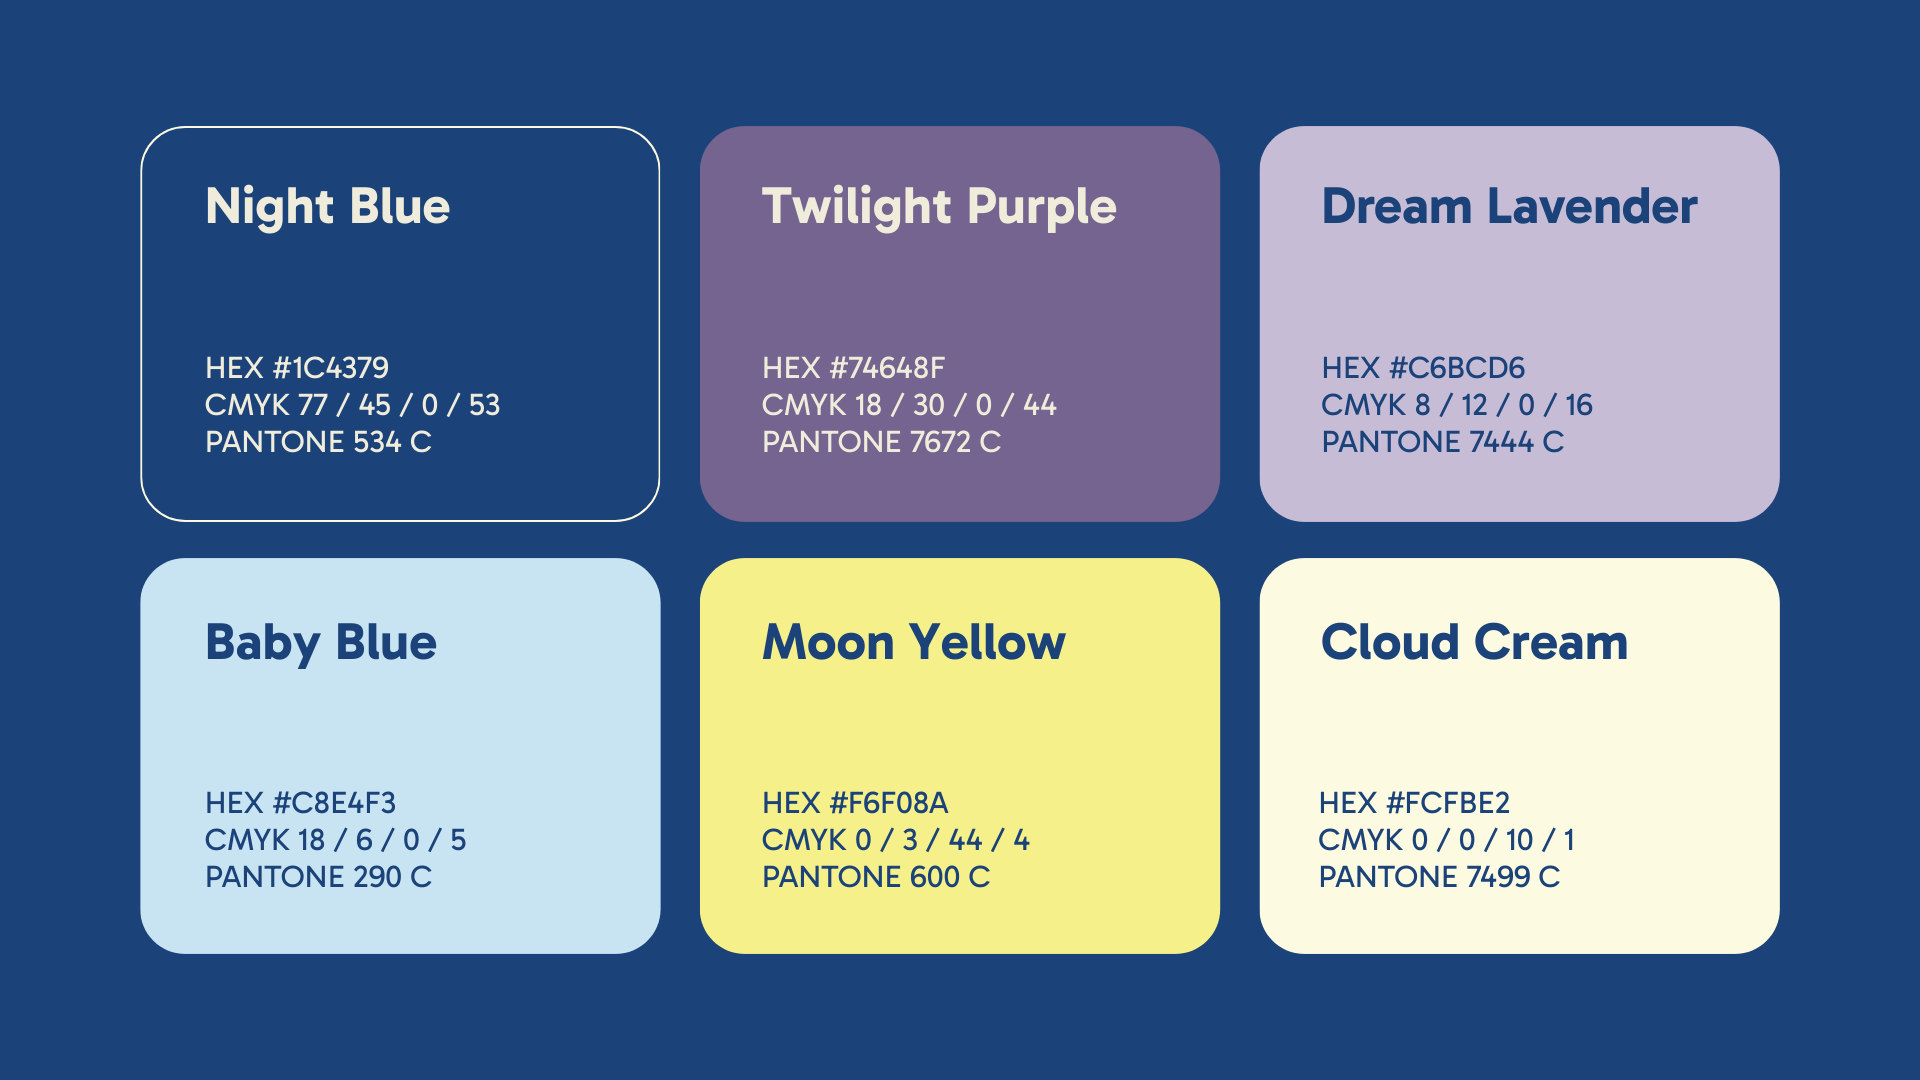Click the Dream Lavender heading

(x=1509, y=206)
